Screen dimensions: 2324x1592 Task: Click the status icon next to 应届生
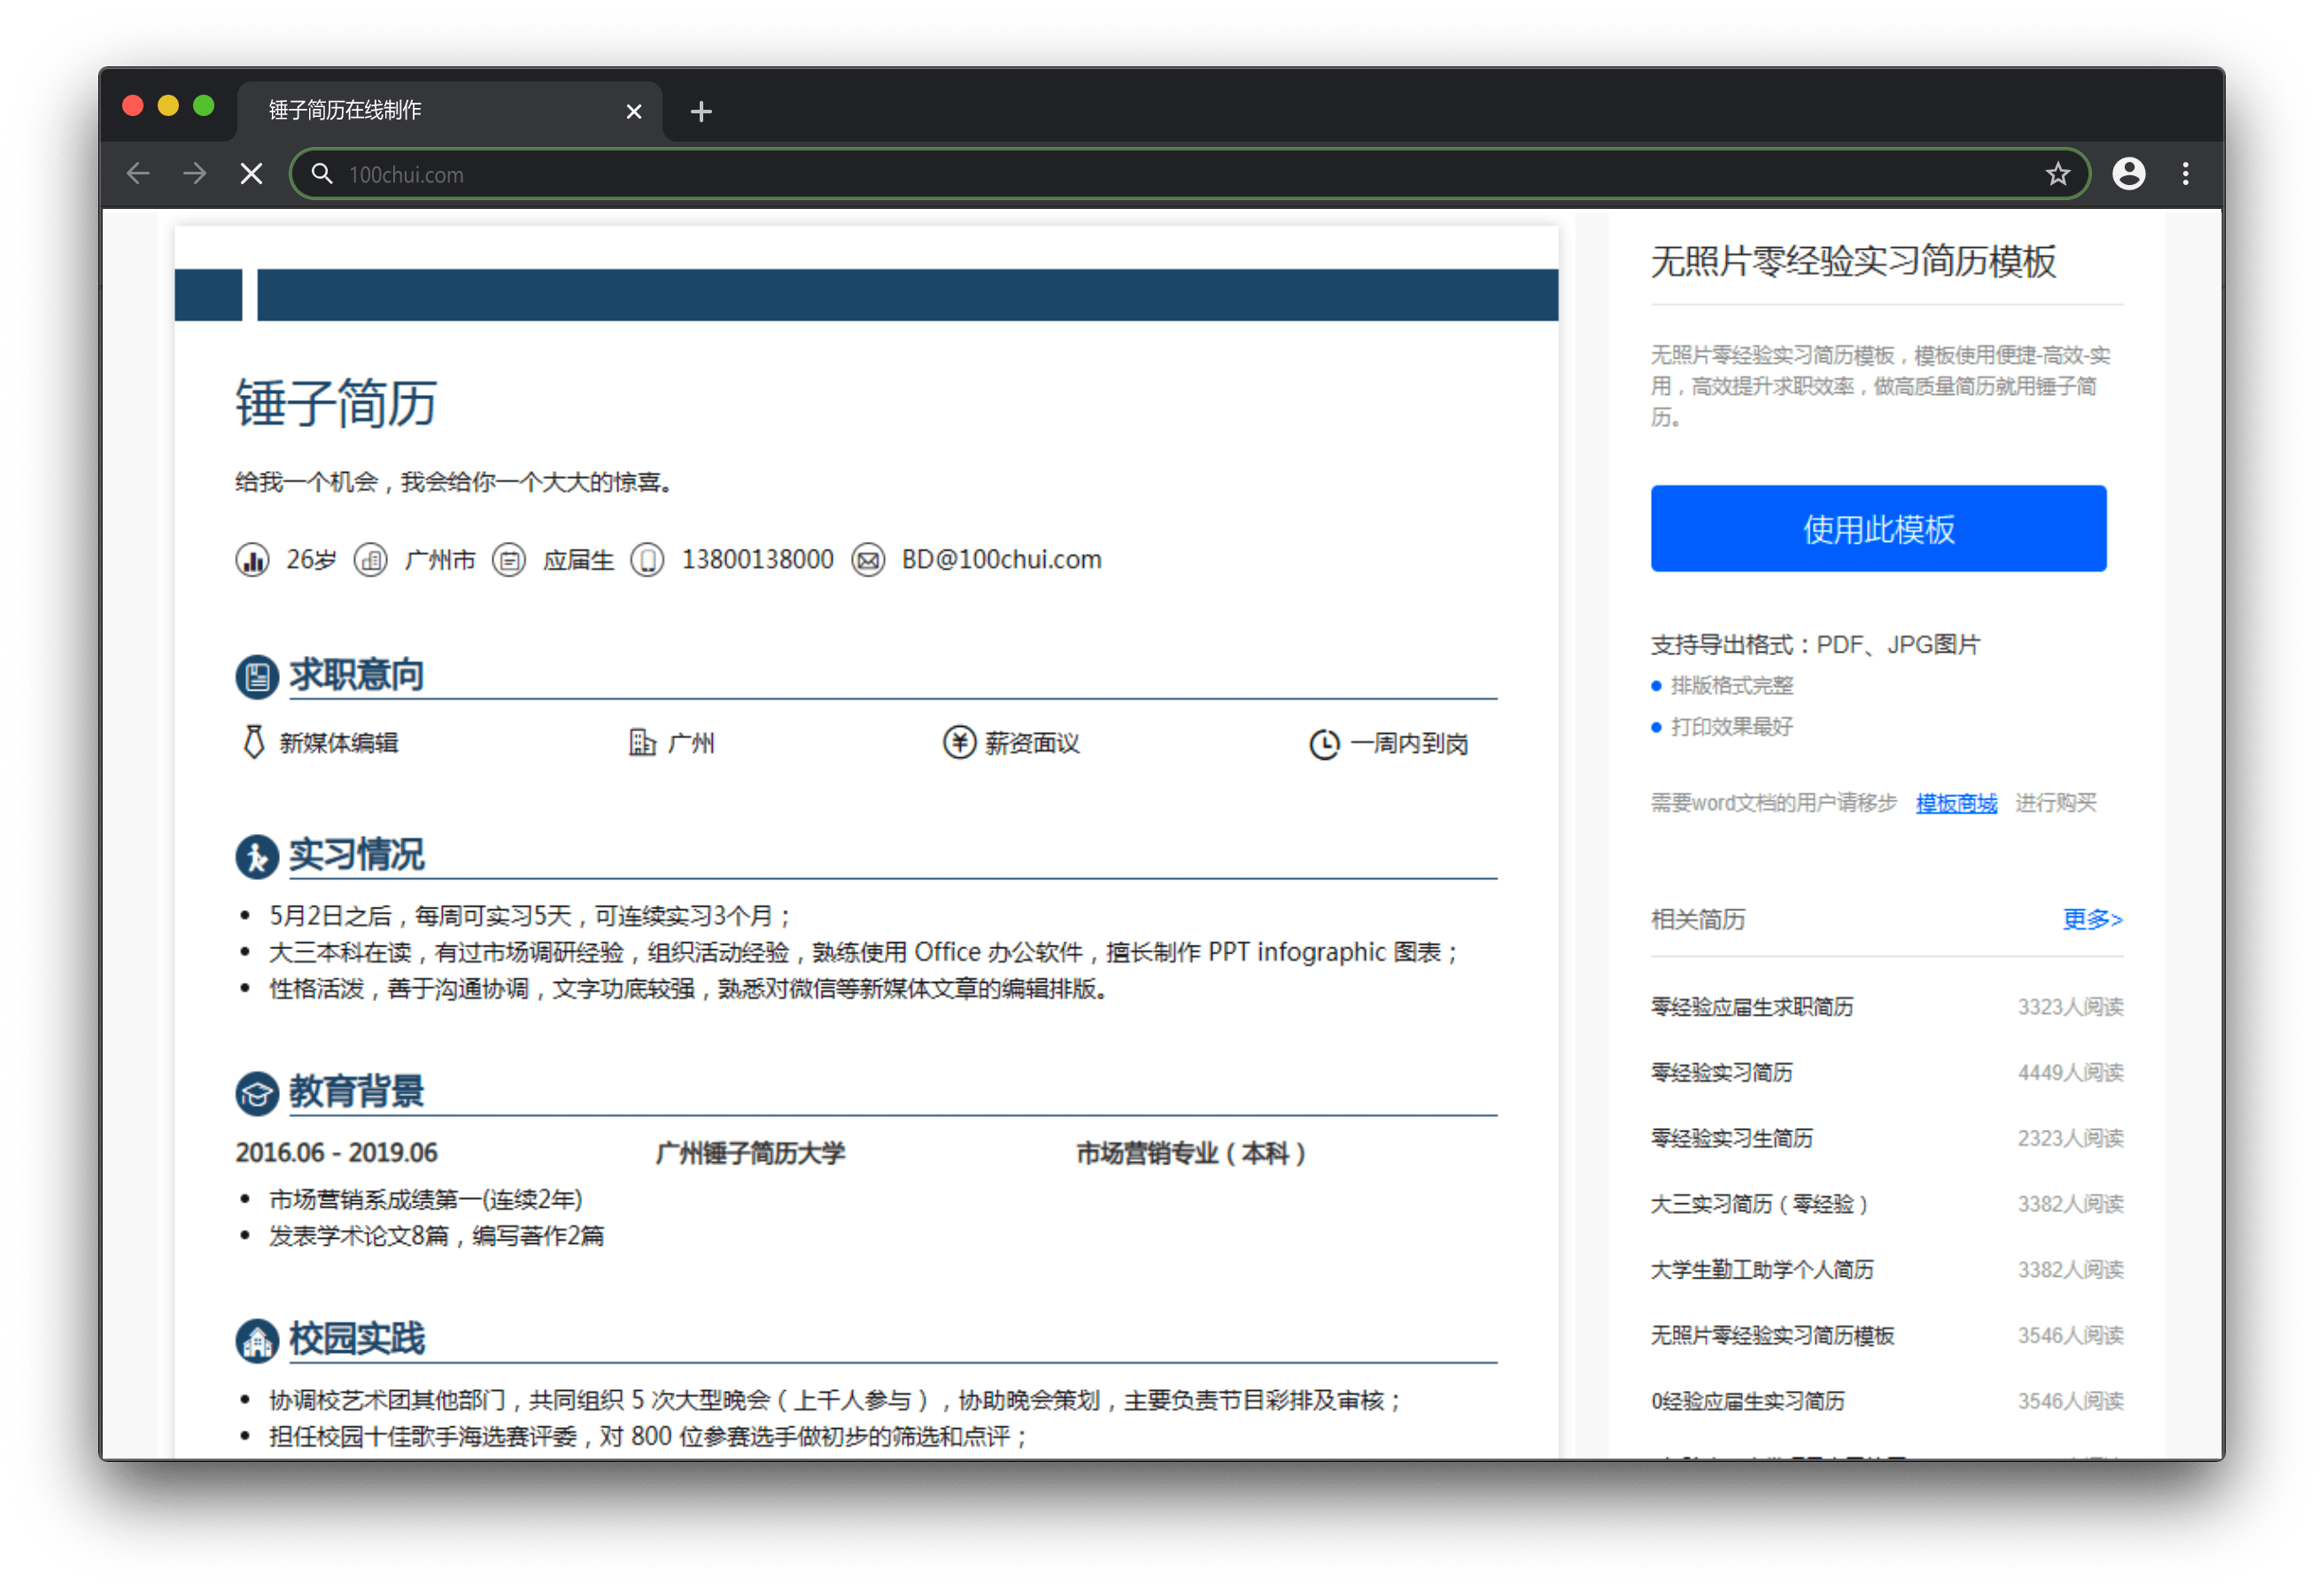coord(509,560)
